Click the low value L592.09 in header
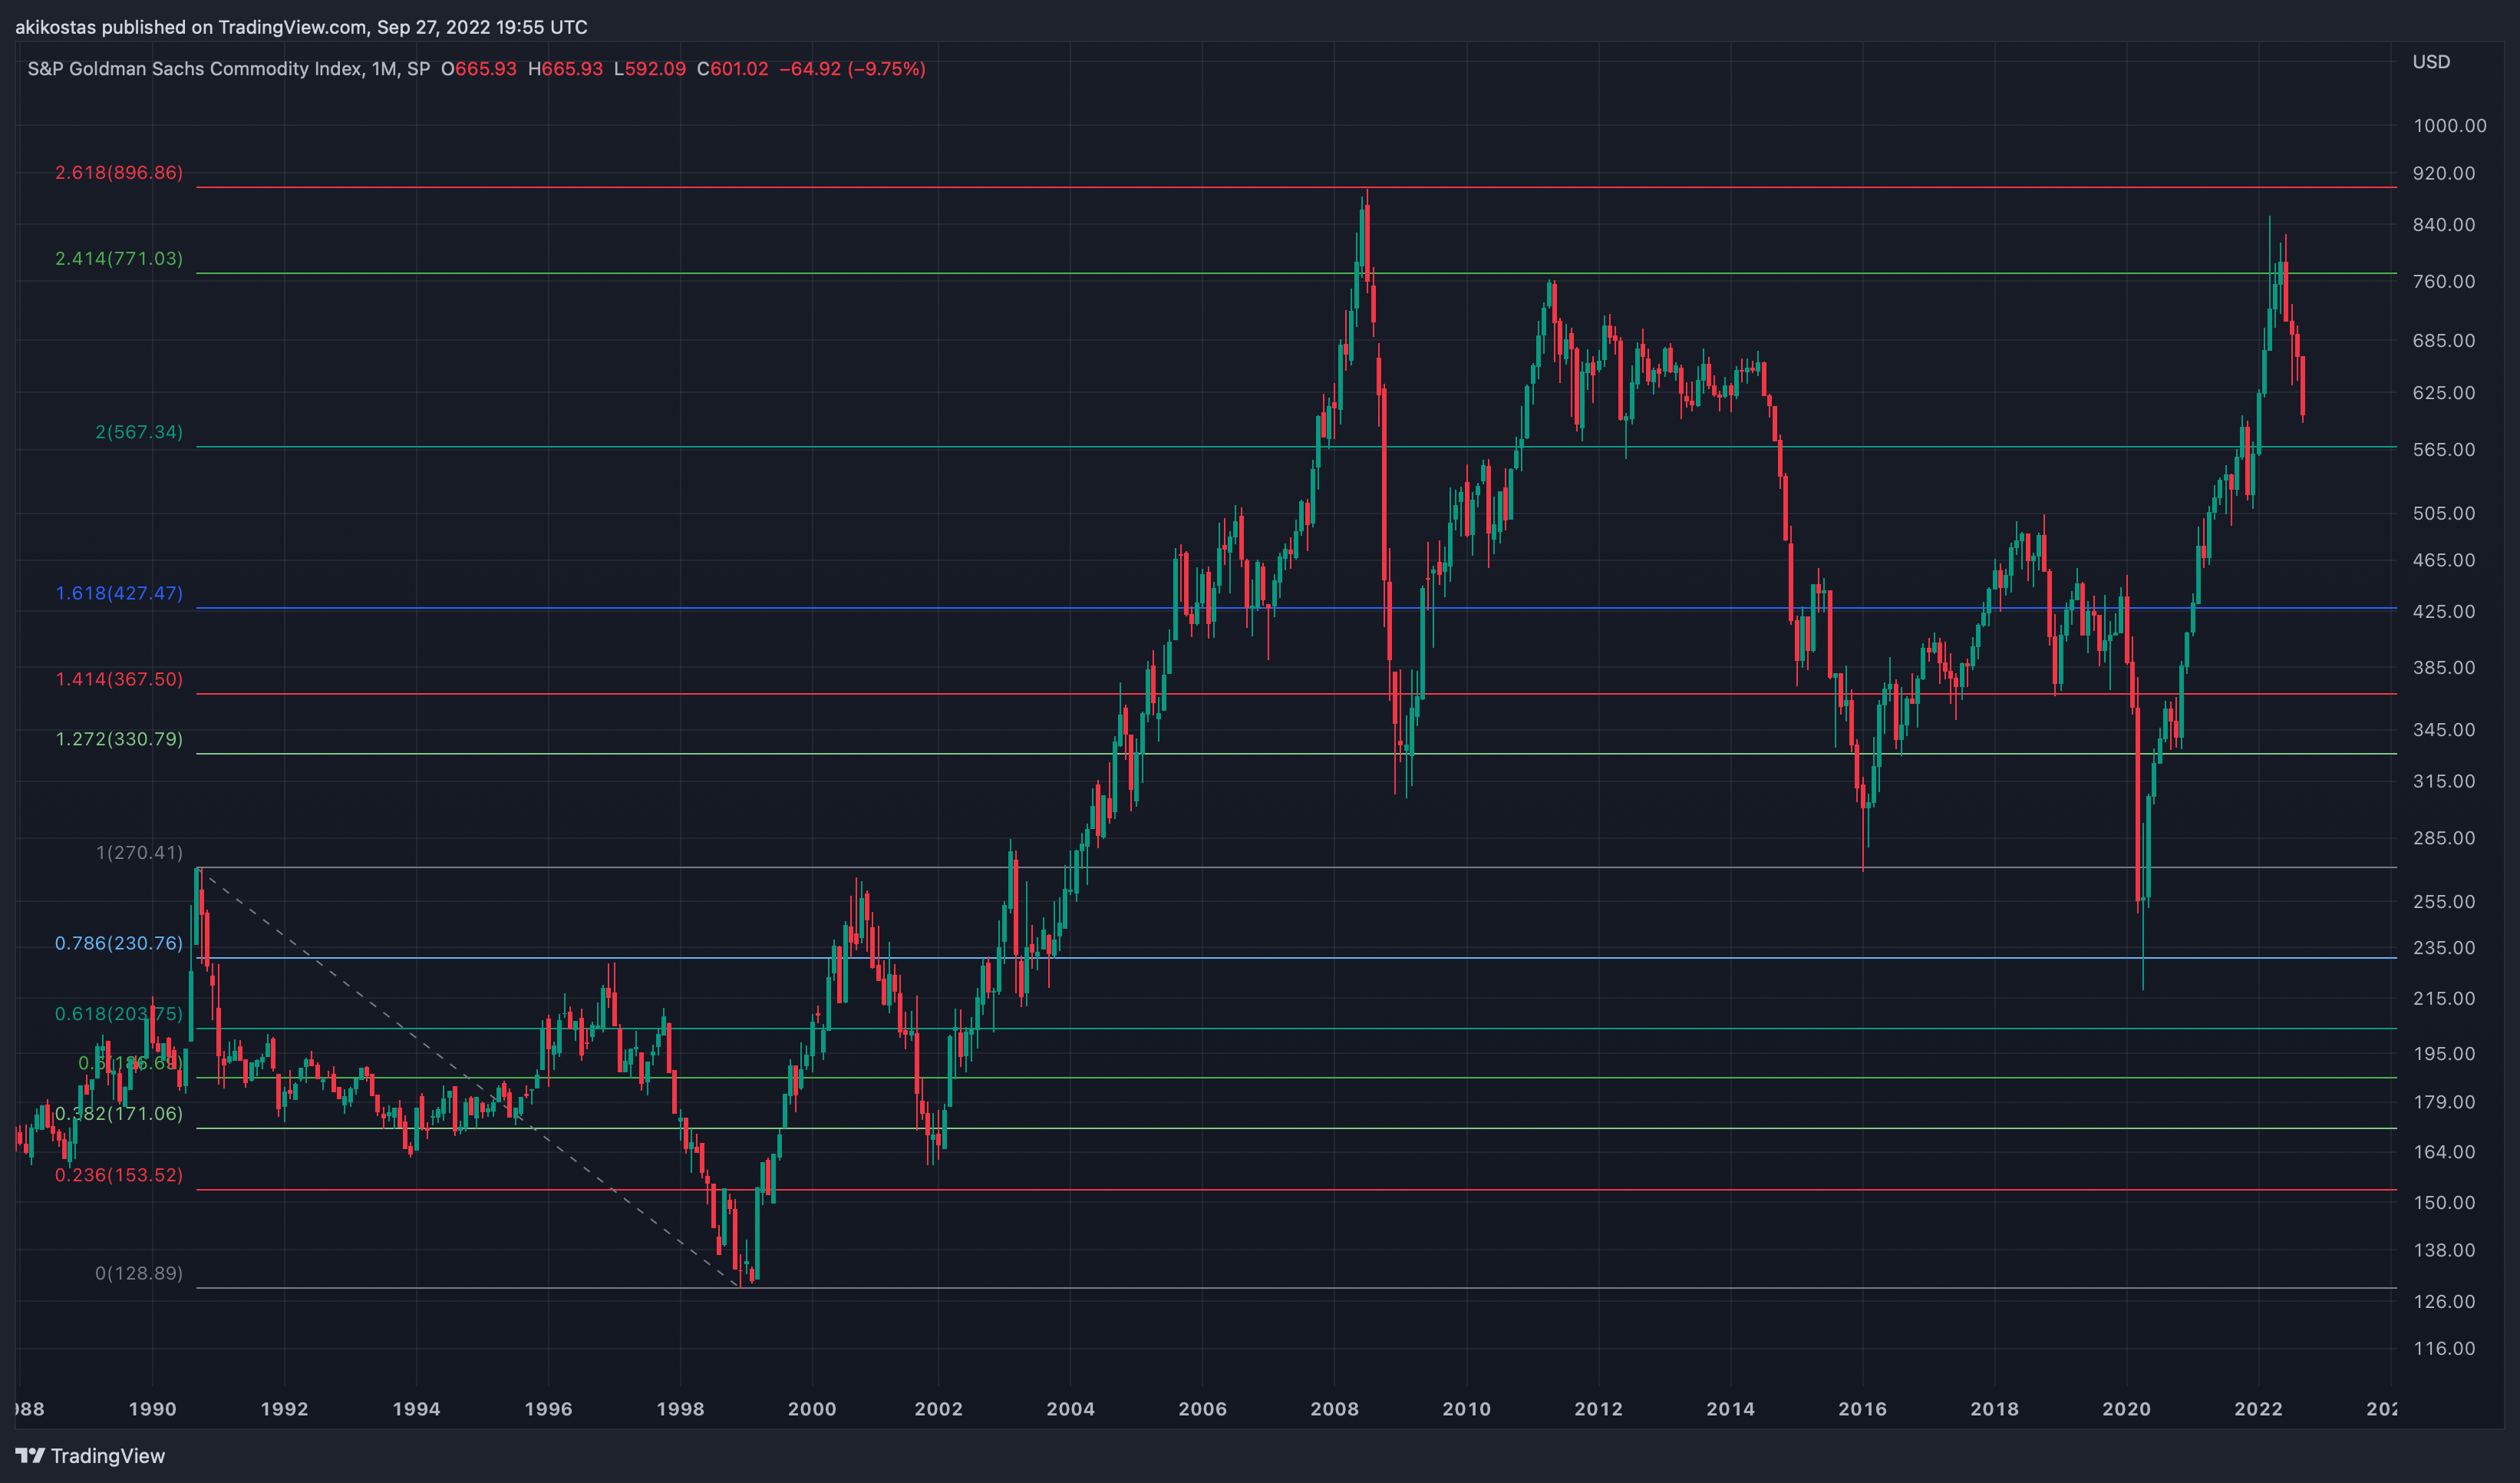 650,69
